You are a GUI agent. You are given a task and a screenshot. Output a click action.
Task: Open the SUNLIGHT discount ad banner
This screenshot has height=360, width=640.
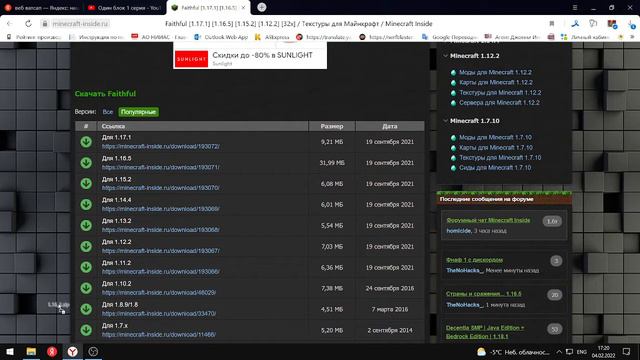tap(250, 58)
